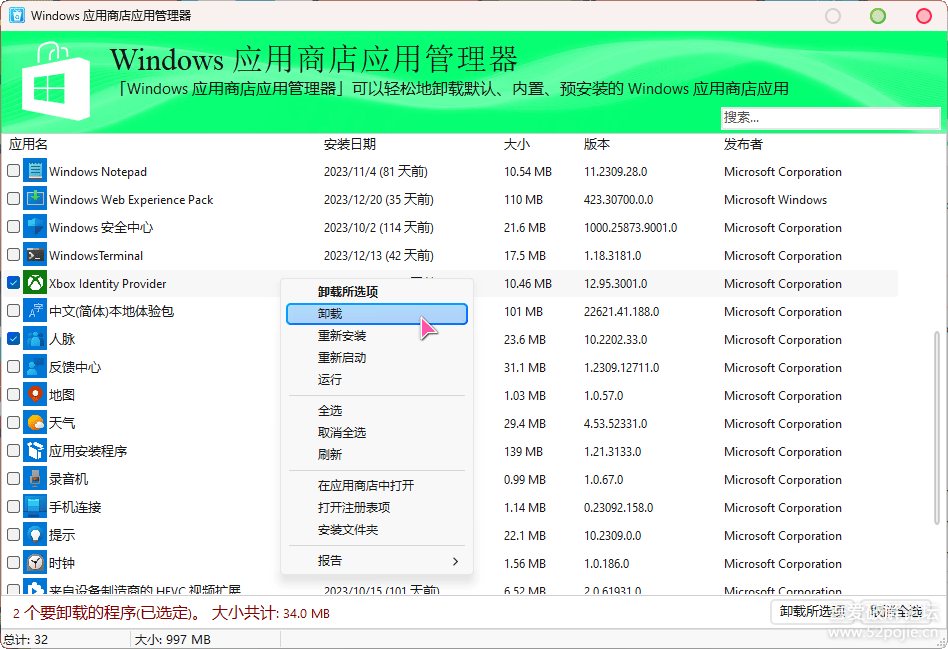Choose 在应用商店中打开 menu entry

pos(377,486)
